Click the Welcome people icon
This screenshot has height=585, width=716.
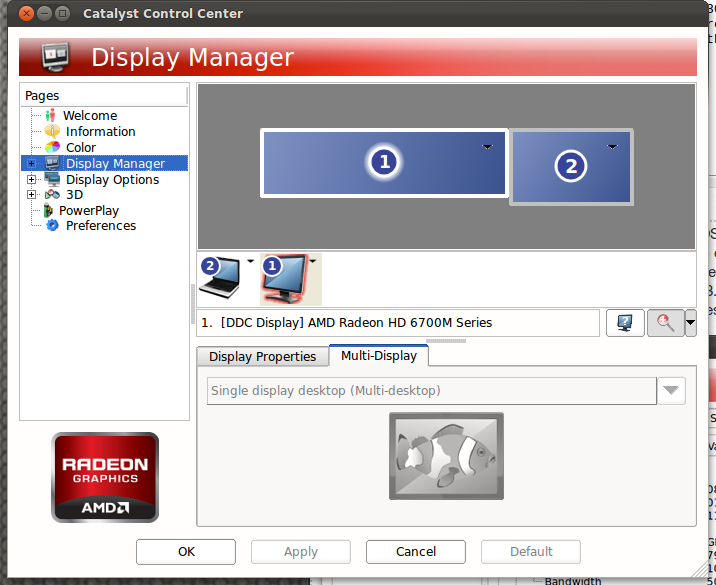pyautogui.click(x=51, y=115)
